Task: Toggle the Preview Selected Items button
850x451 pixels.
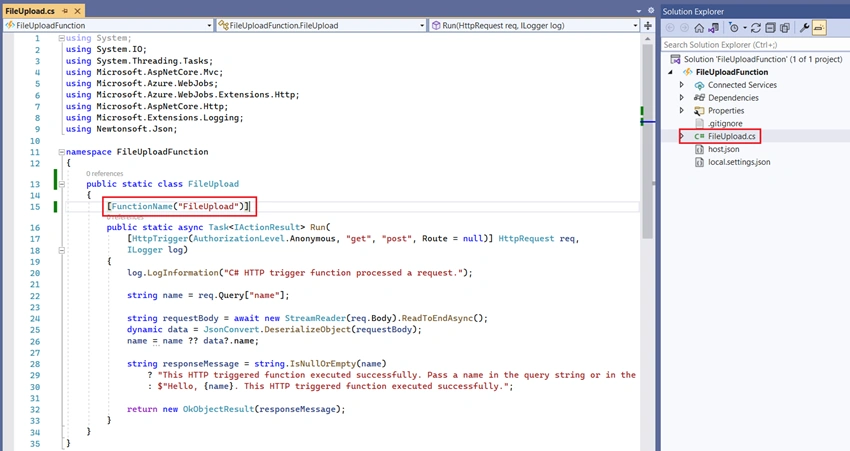Action: tap(819, 28)
